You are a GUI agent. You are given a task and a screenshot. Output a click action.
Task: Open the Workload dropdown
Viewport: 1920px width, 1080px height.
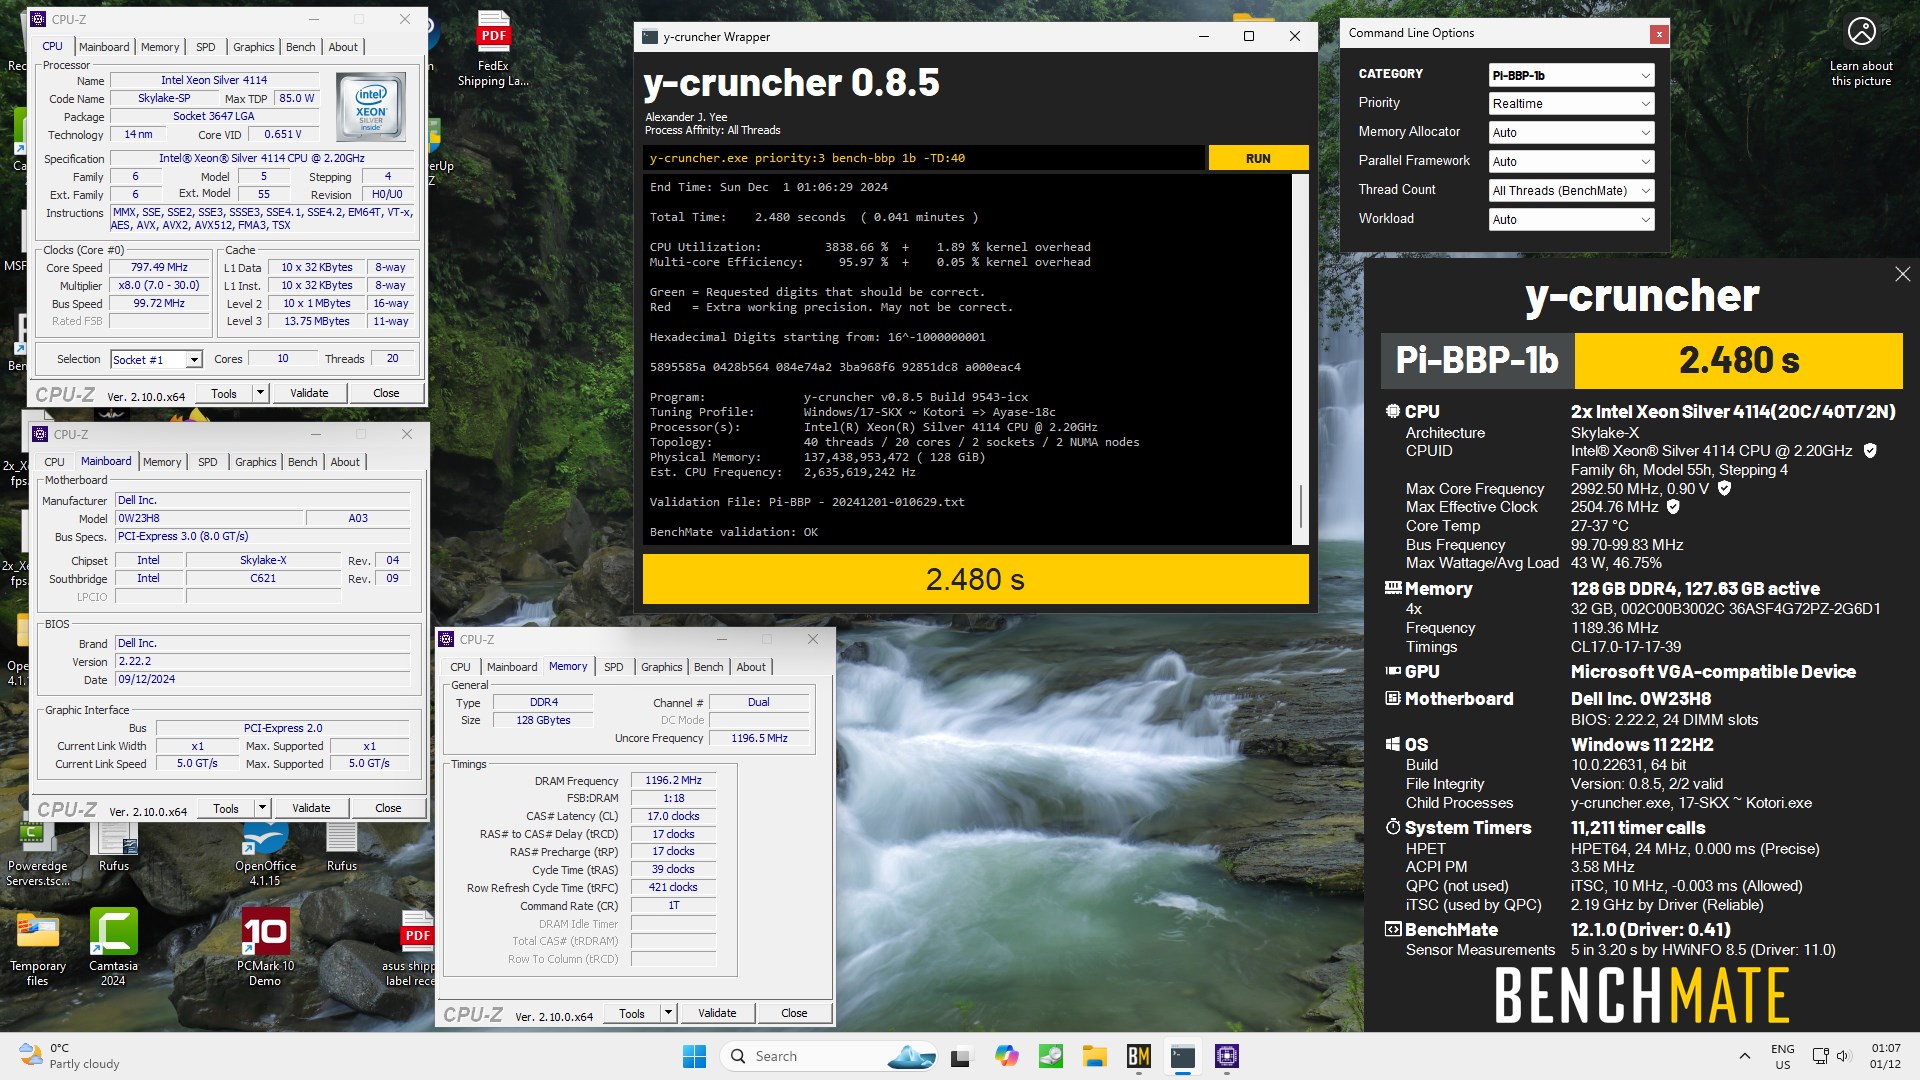coord(1571,220)
